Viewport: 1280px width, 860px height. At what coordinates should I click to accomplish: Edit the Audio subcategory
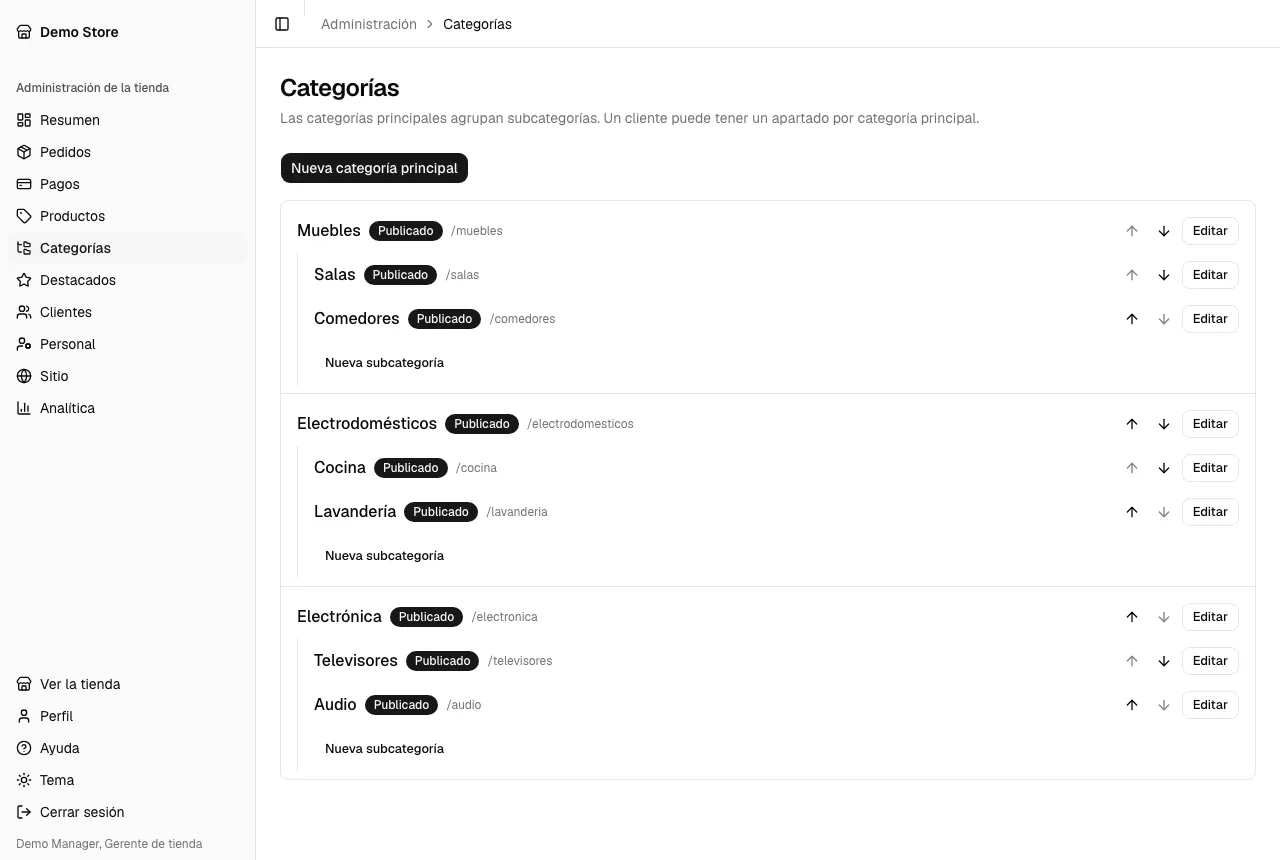point(1210,705)
